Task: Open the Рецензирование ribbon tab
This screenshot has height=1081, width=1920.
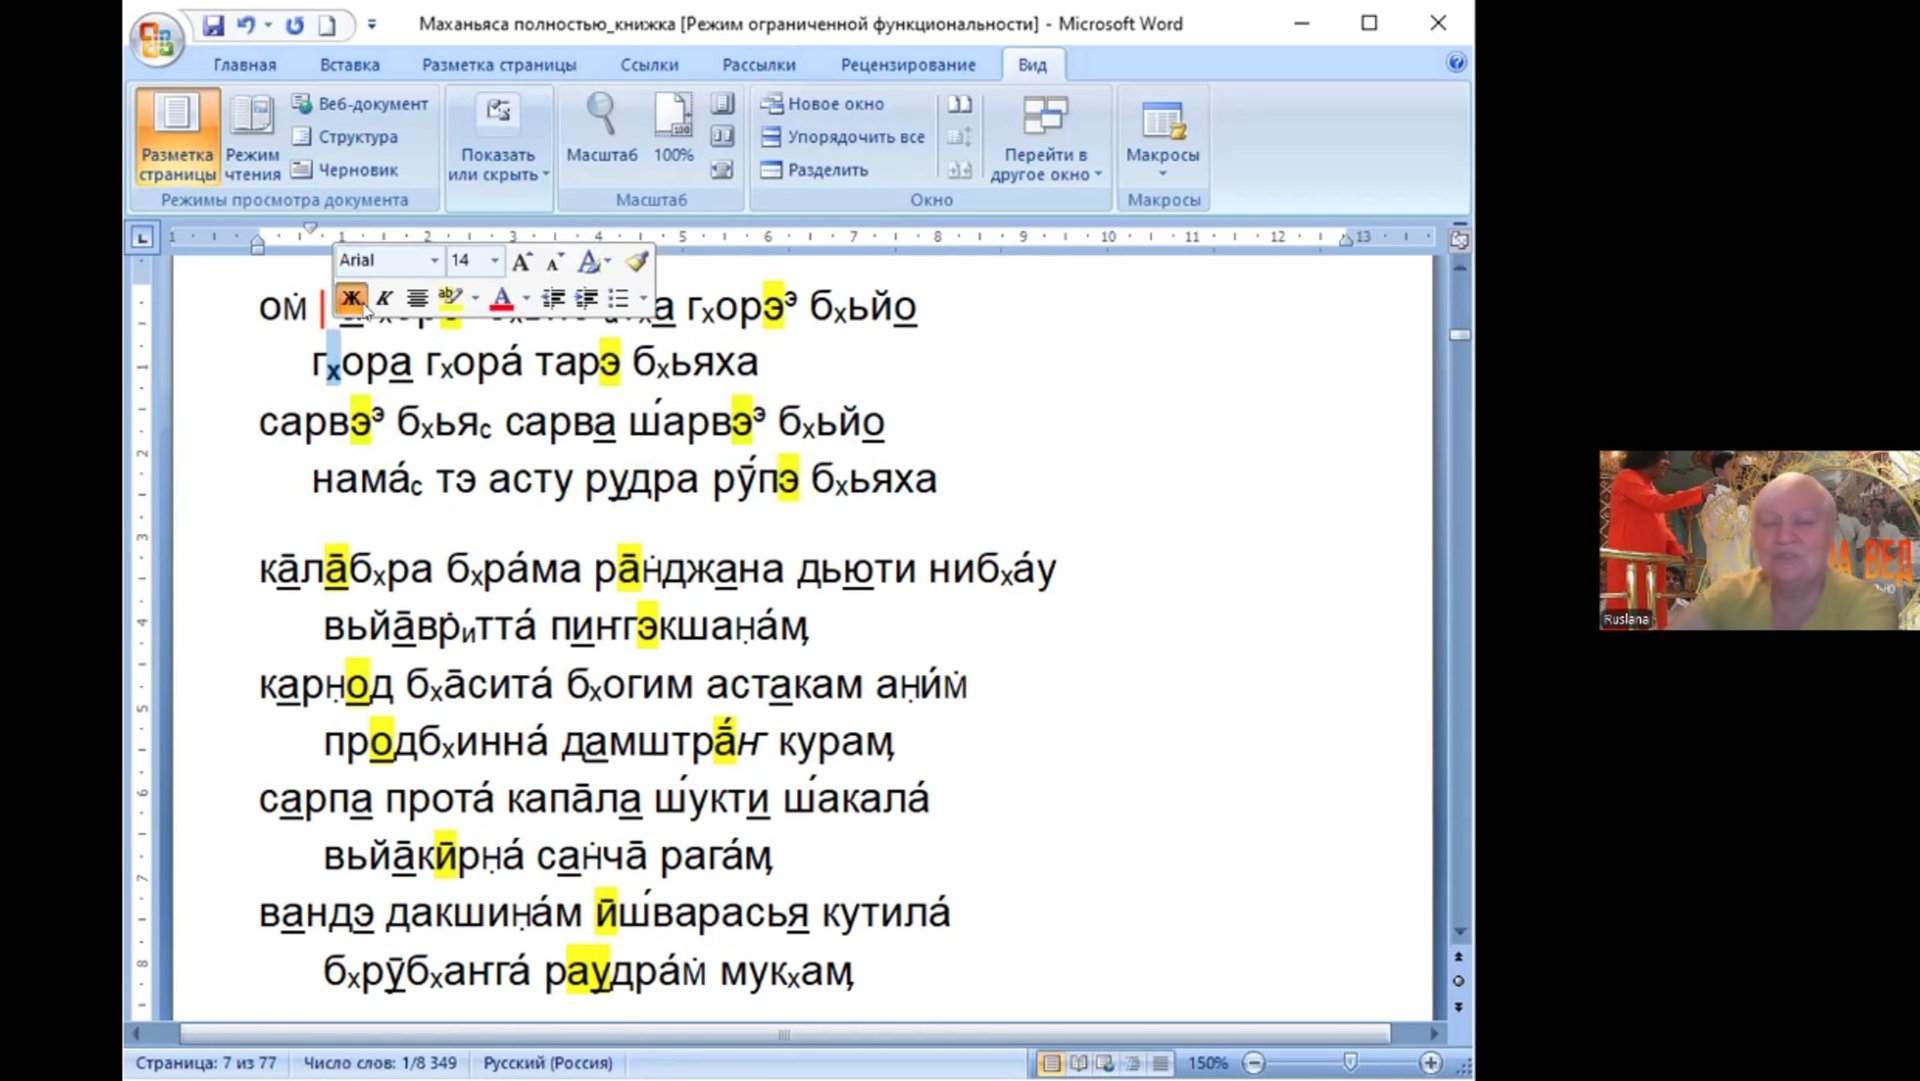Action: (907, 65)
